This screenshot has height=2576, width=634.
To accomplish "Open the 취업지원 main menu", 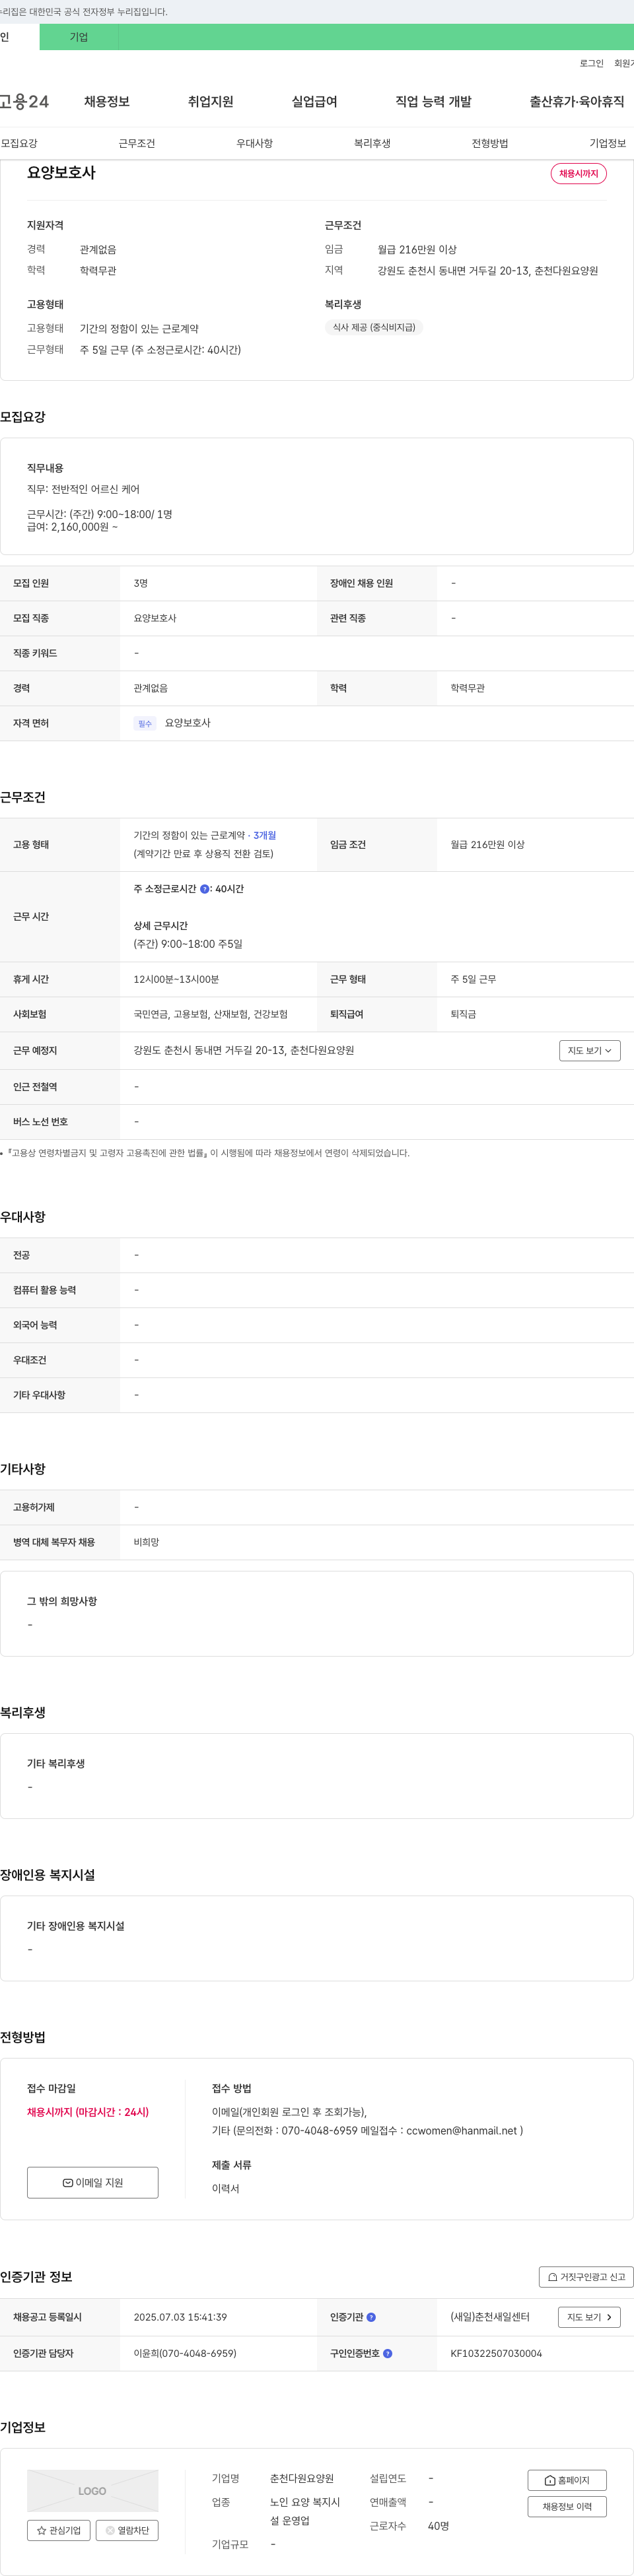I will click(x=211, y=102).
